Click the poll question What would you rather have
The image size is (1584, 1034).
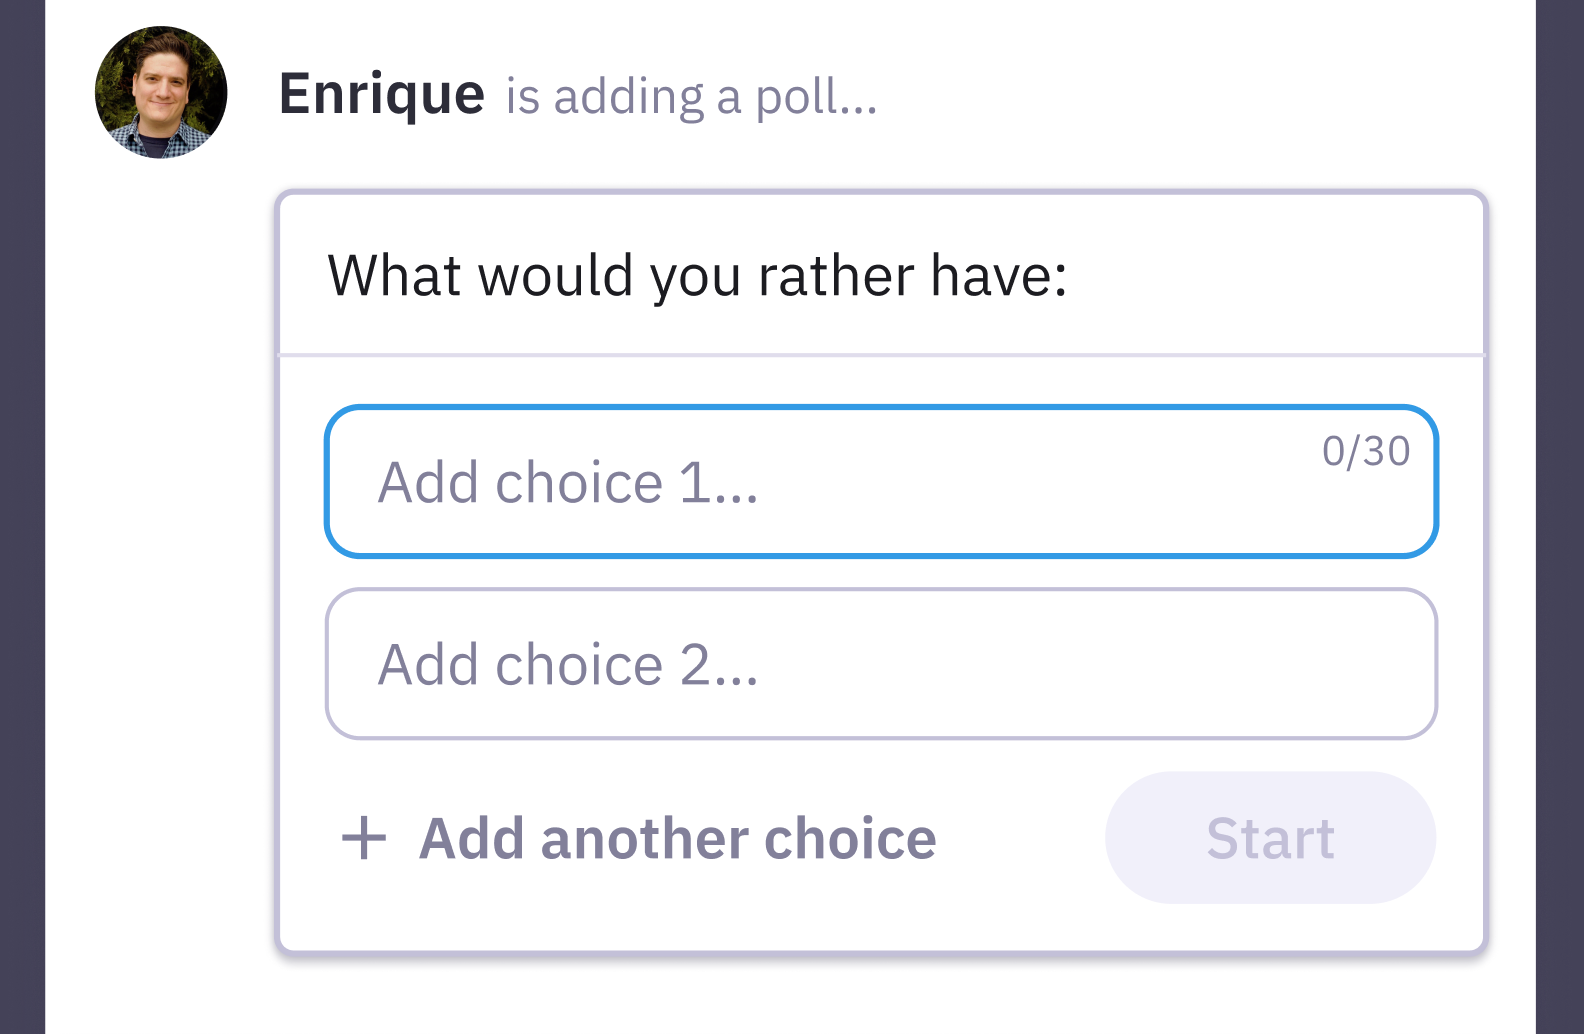[x=698, y=275]
